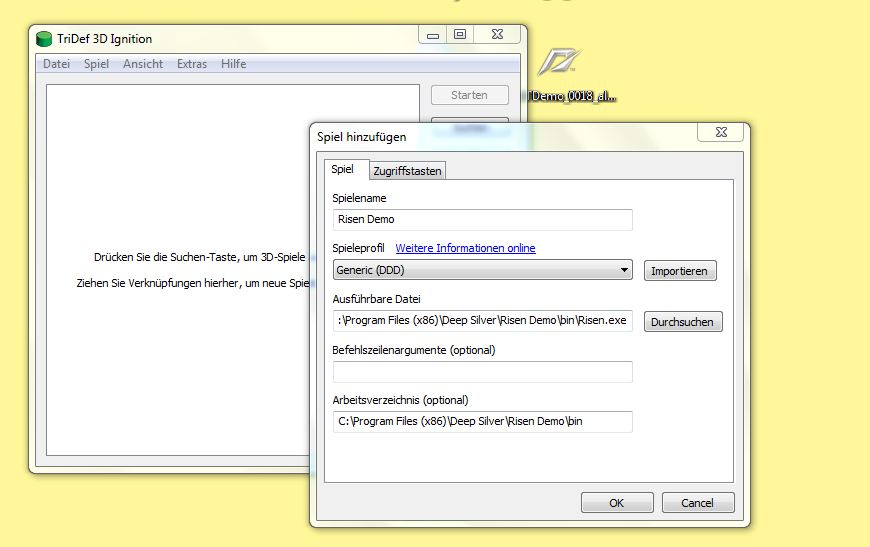
Task: Confirm the dialog with OK
Action: (617, 503)
